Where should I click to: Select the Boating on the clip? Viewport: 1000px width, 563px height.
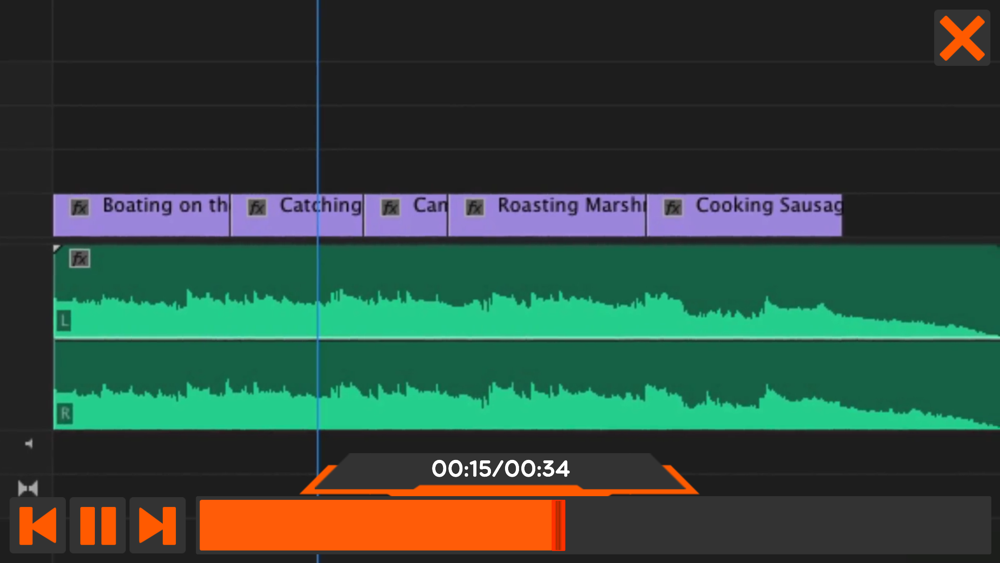tap(142, 215)
